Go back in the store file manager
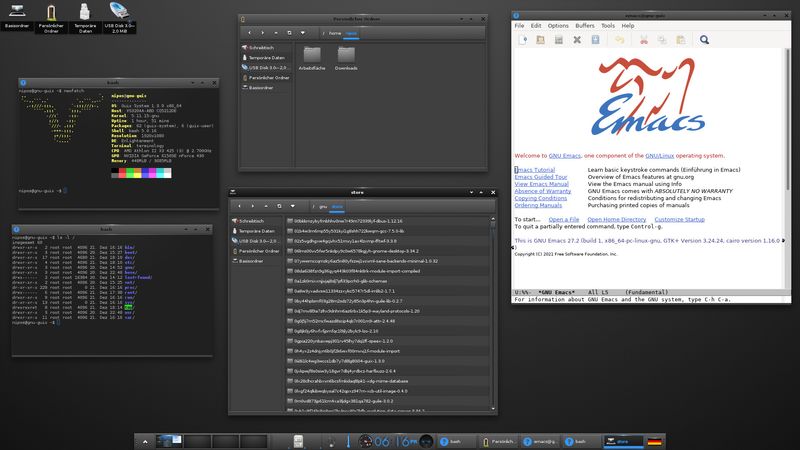Image resolution: width=800 pixels, height=450 pixels. pyautogui.click(x=239, y=206)
